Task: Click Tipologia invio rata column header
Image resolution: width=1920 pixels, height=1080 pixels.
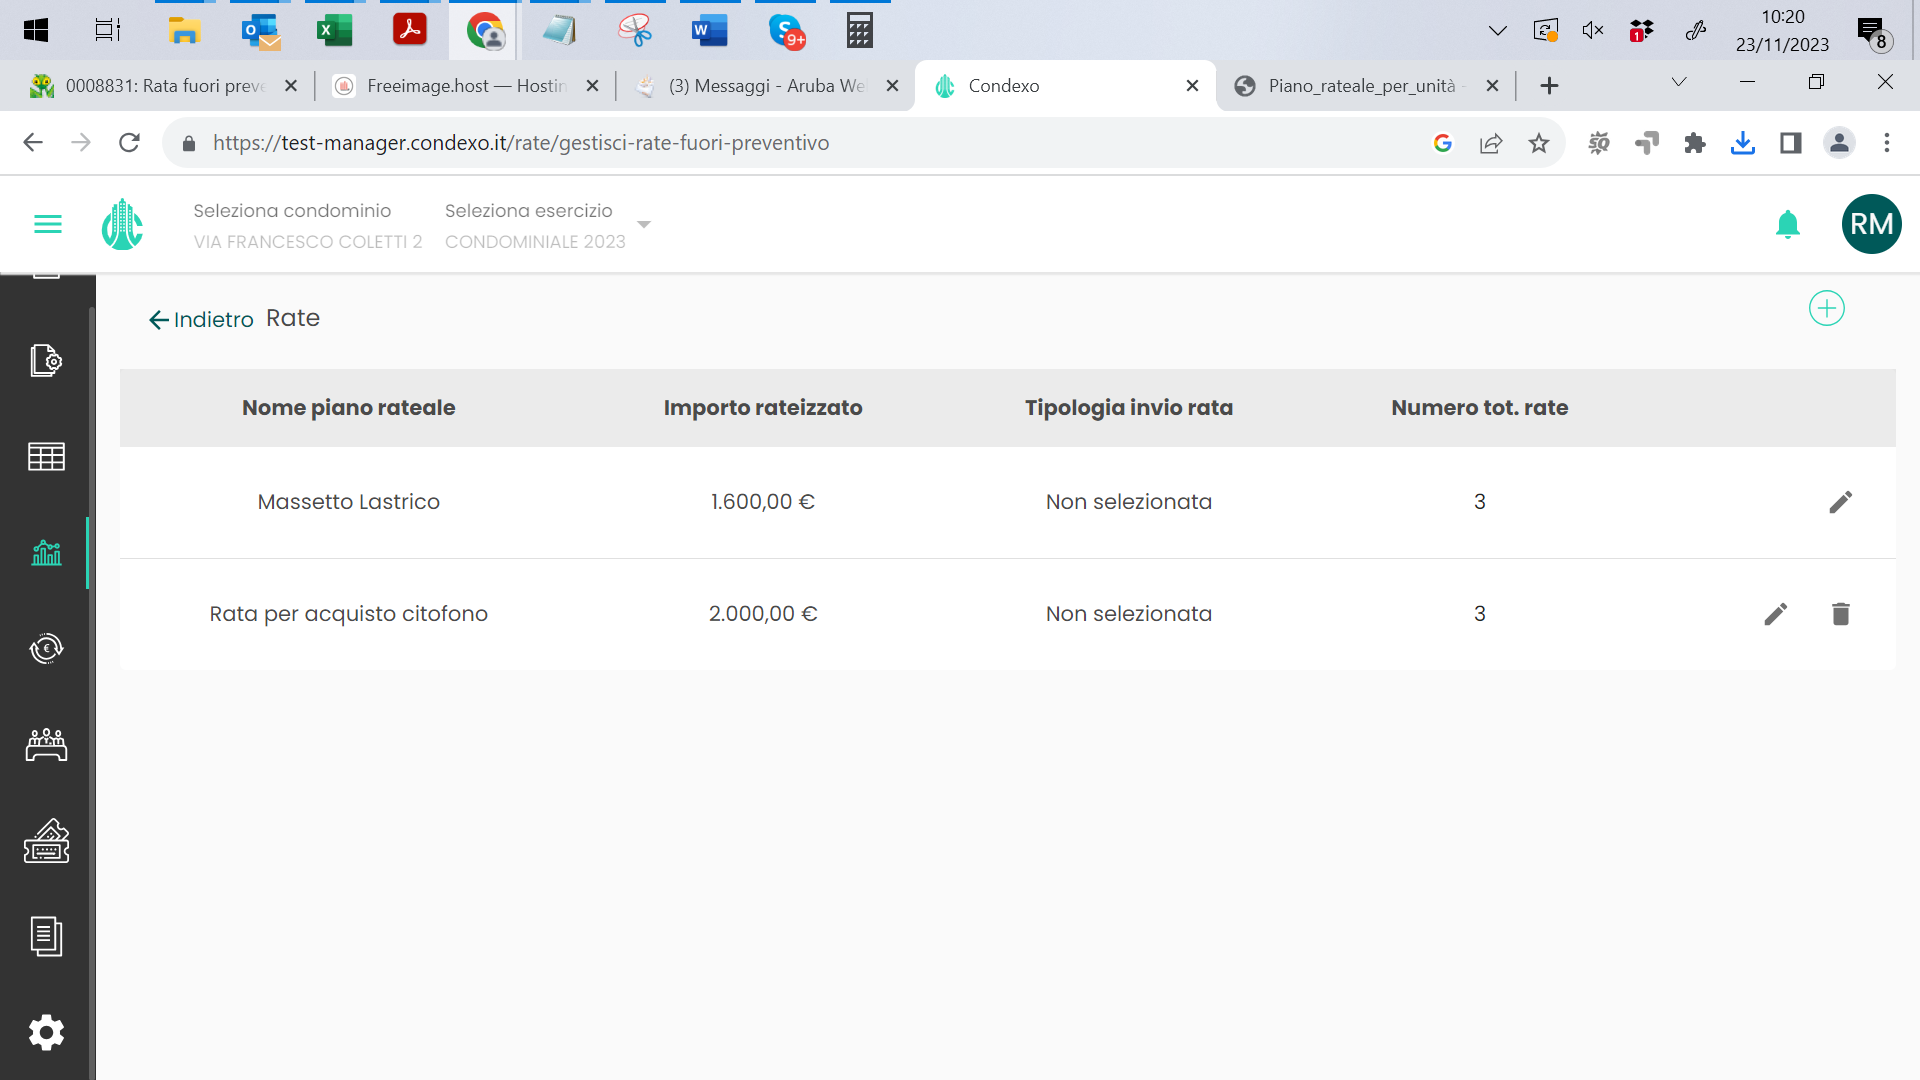Action: (1129, 408)
